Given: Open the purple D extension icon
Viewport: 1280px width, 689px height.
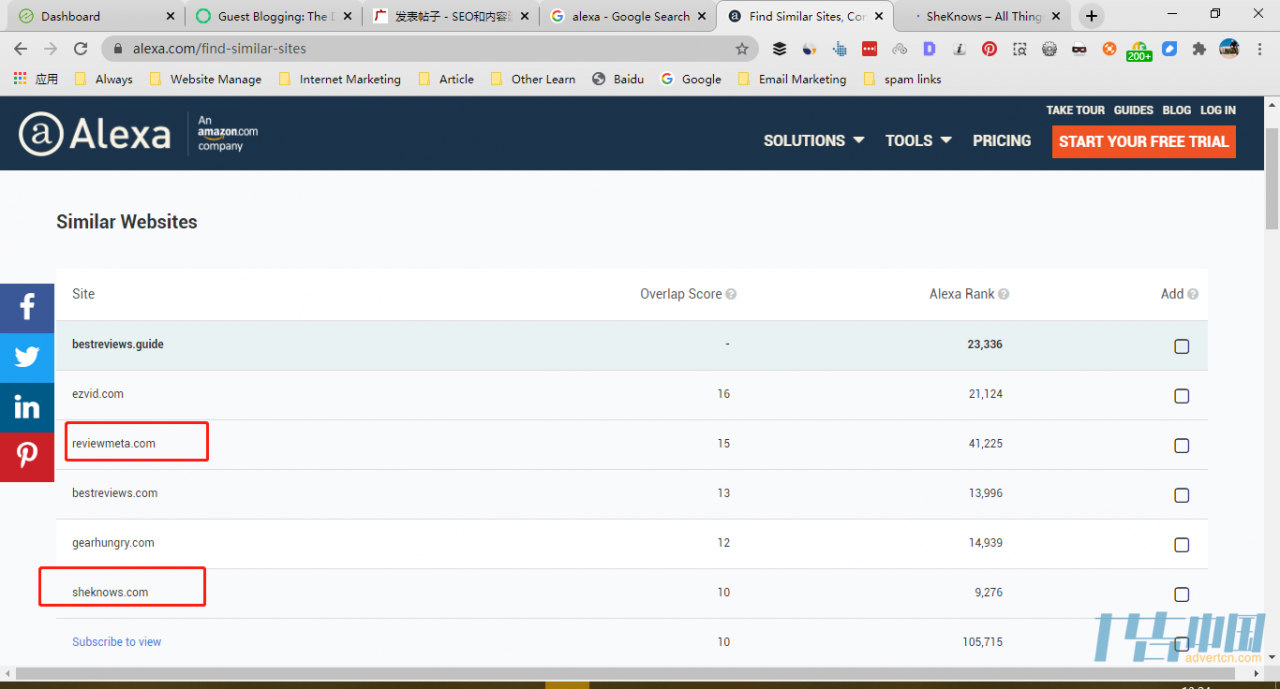Looking at the screenshot, I should [x=929, y=48].
